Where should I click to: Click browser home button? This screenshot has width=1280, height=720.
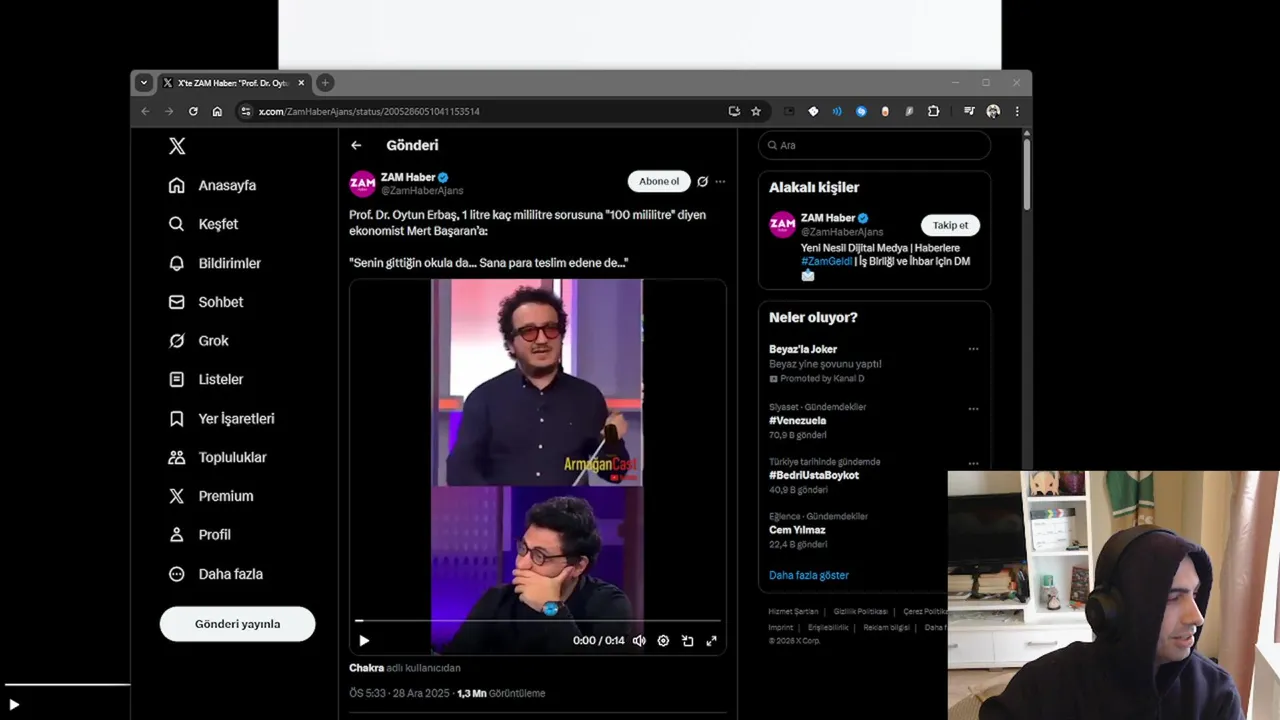click(x=217, y=111)
